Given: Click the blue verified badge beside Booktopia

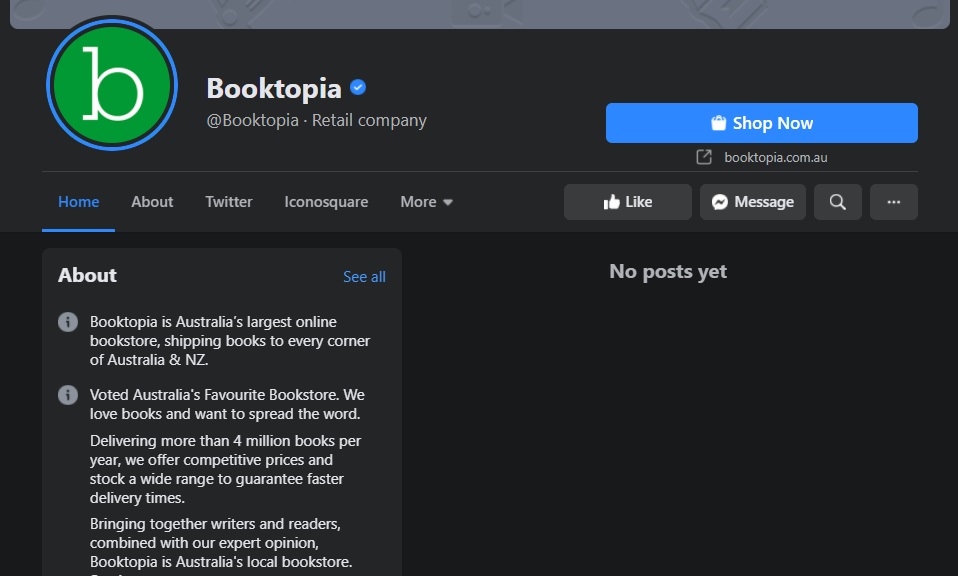Looking at the screenshot, I should point(358,88).
